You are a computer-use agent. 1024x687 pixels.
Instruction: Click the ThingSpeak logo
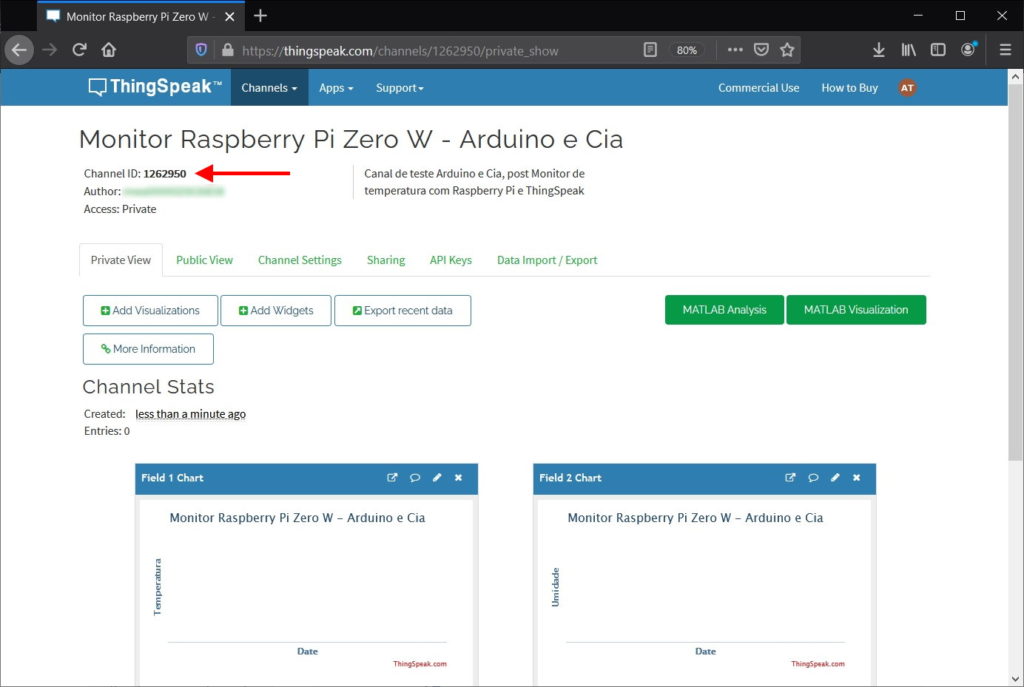click(155, 87)
